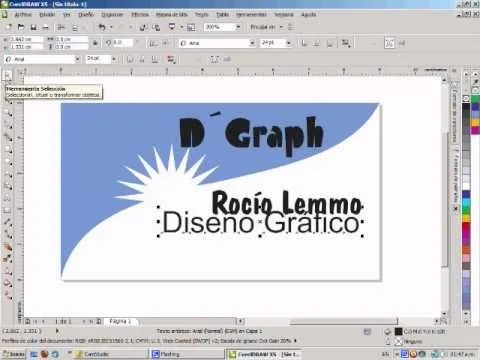Click the Cut icon in the toolbar
Image resolution: width=480 pixels, height=360 pixels.
[x=61, y=27]
